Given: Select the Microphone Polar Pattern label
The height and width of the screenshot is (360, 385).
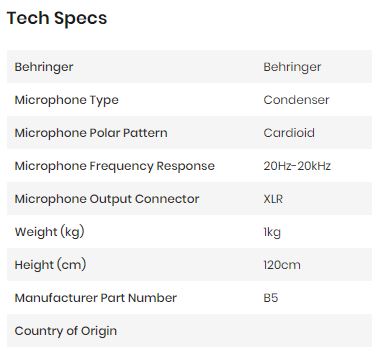Looking at the screenshot, I should pos(91,133).
